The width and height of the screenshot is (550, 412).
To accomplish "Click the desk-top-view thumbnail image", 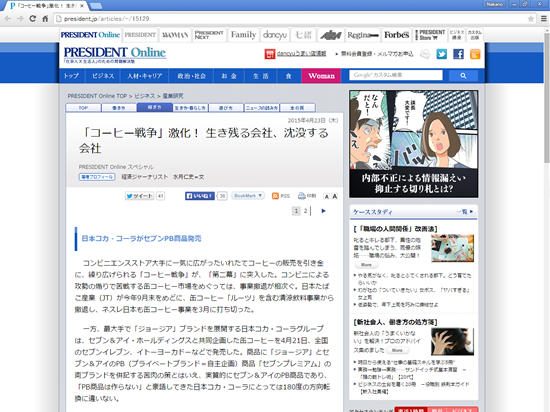I will coord(452,248).
